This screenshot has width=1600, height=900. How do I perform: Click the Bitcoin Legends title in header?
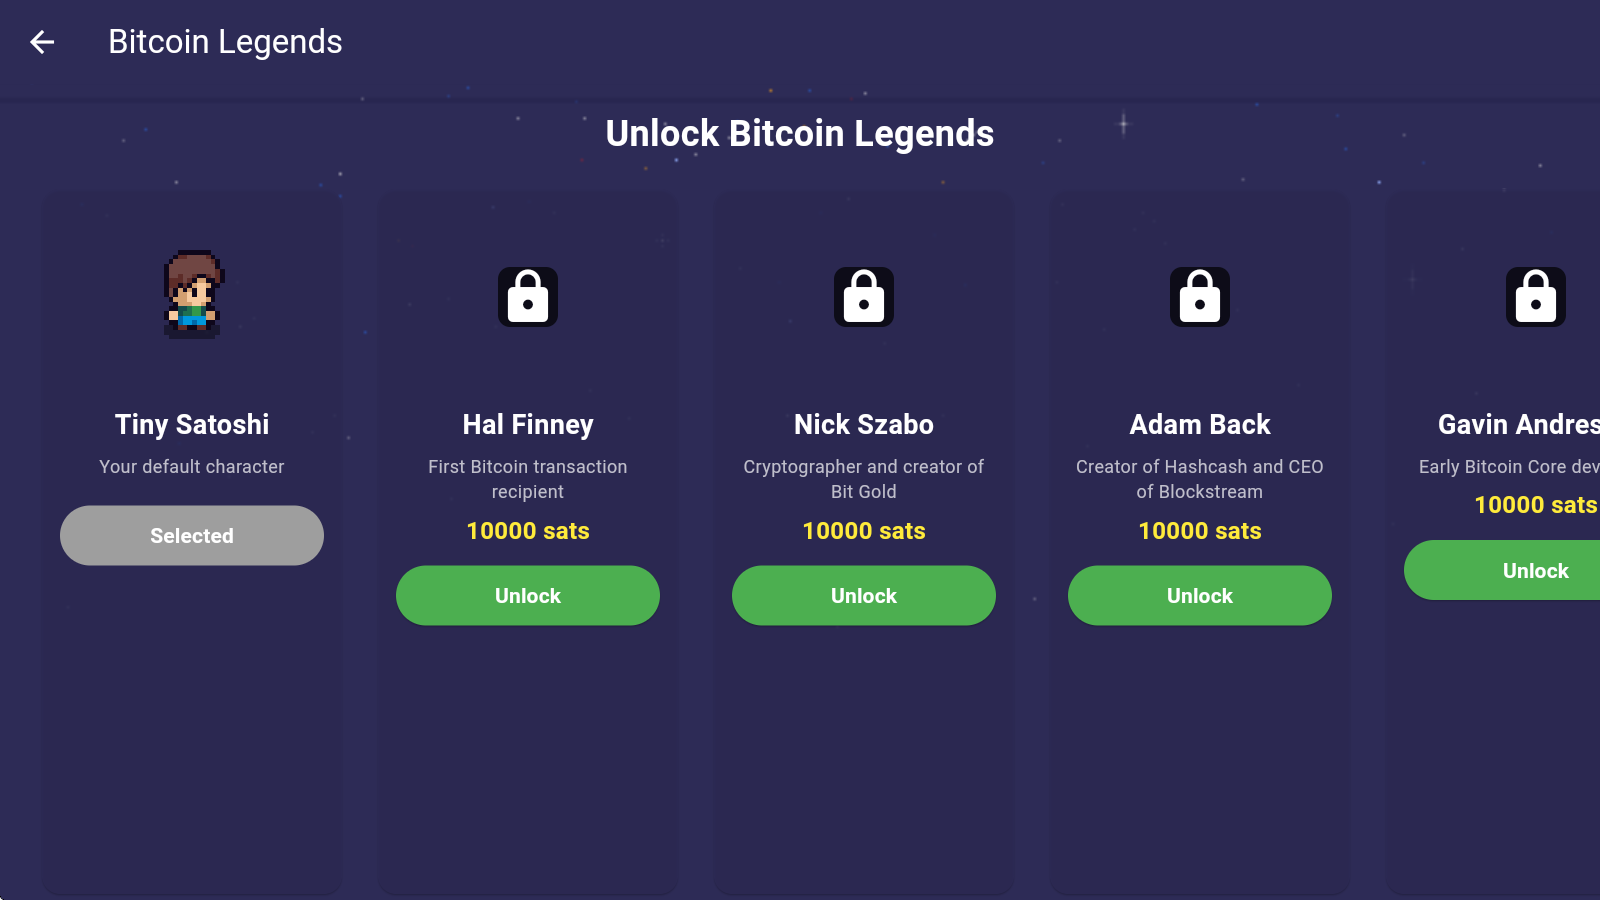click(225, 42)
